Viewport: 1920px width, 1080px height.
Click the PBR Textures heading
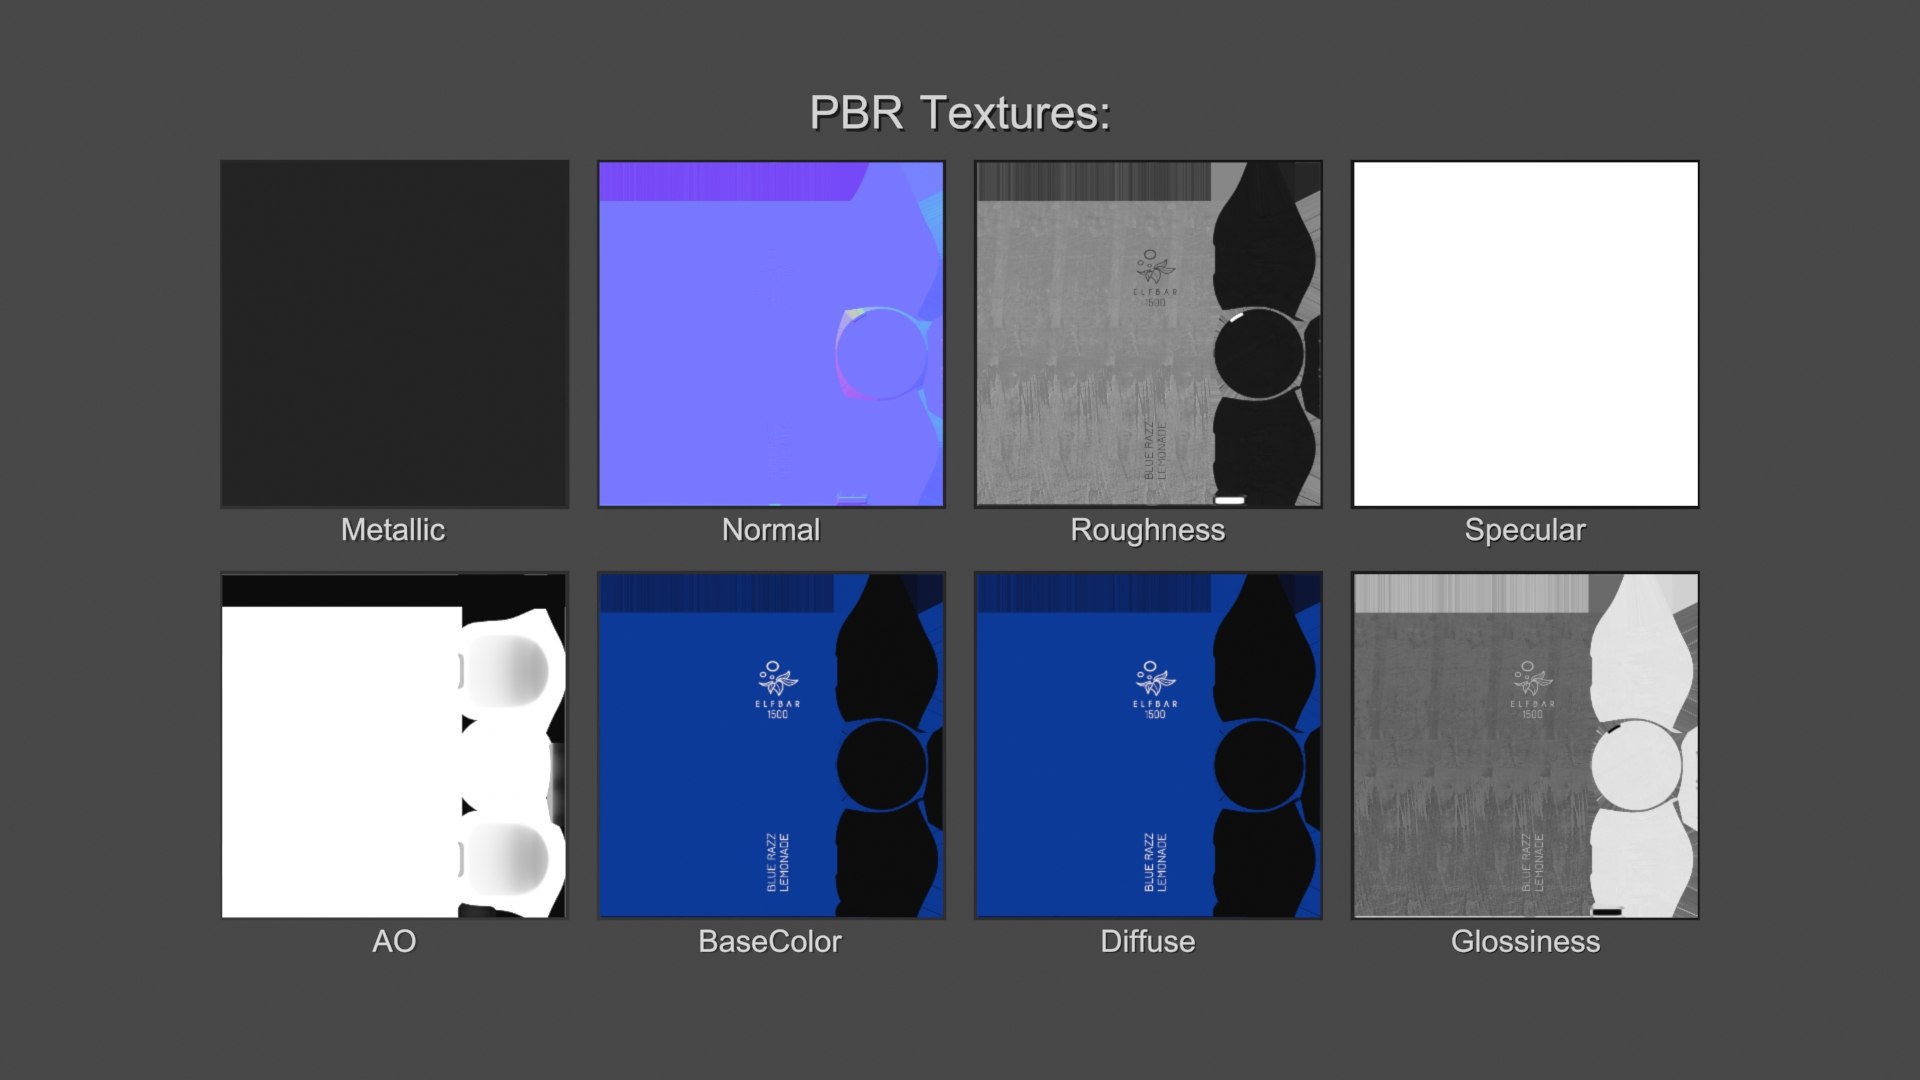[960, 113]
